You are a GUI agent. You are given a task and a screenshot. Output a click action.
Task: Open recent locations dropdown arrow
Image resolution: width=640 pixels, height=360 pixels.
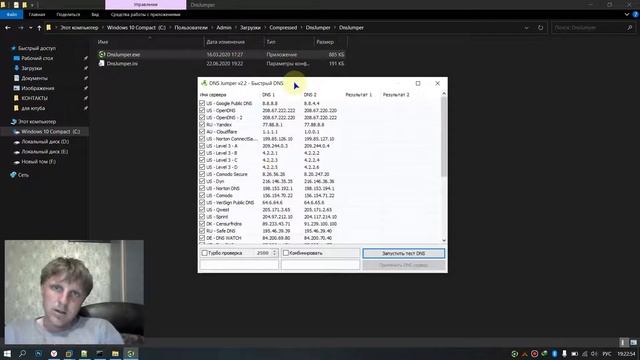click(x=31, y=28)
